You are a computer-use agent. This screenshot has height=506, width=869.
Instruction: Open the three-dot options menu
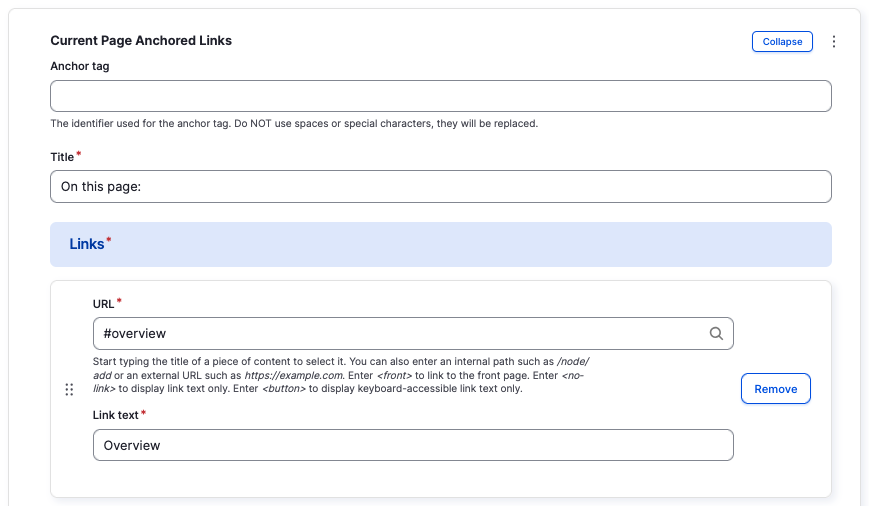point(834,42)
